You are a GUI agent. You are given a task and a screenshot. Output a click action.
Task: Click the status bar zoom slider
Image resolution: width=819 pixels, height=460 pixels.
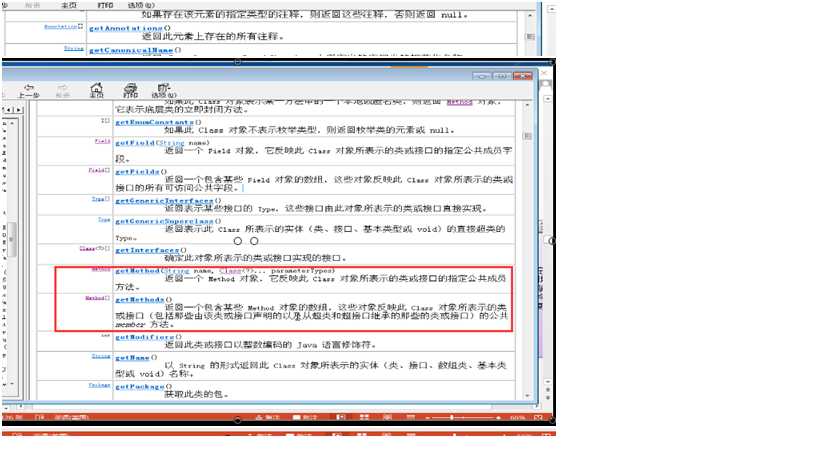tap(462, 418)
